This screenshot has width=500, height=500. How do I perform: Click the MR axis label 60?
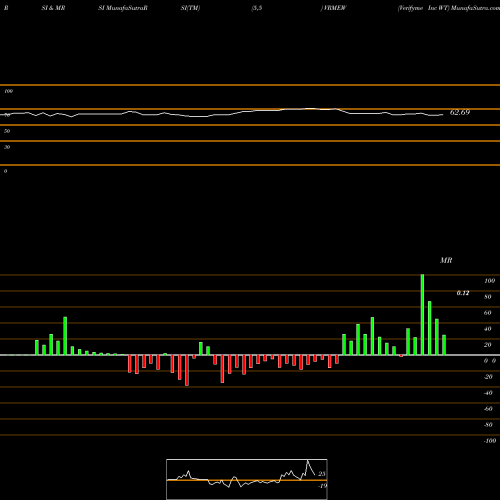[488, 313]
